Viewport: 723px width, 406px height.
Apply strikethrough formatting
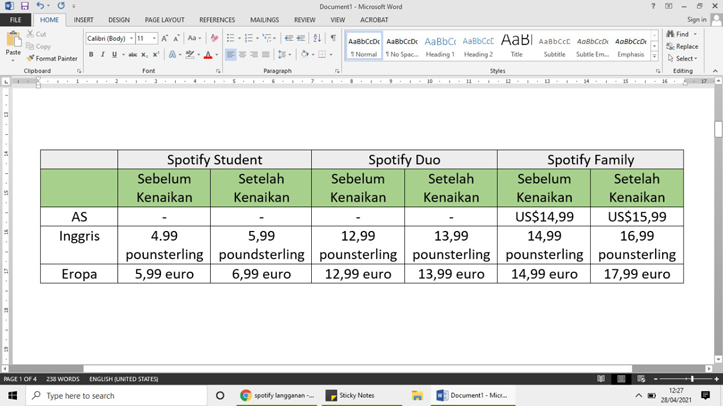click(x=132, y=54)
